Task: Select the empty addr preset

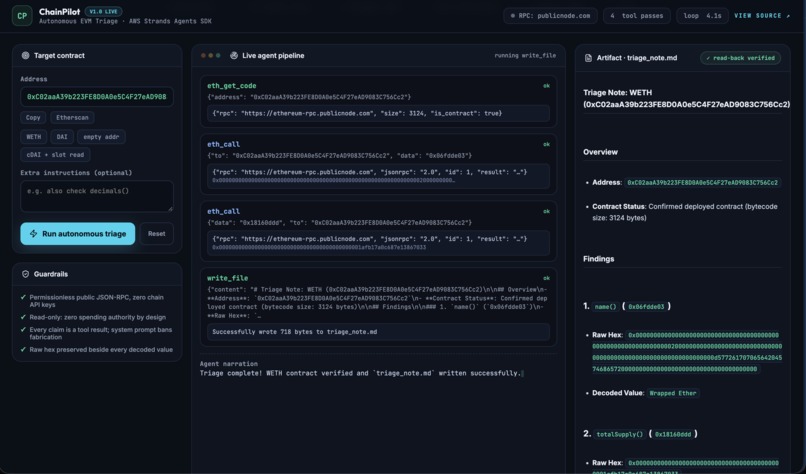Action: (101, 137)
